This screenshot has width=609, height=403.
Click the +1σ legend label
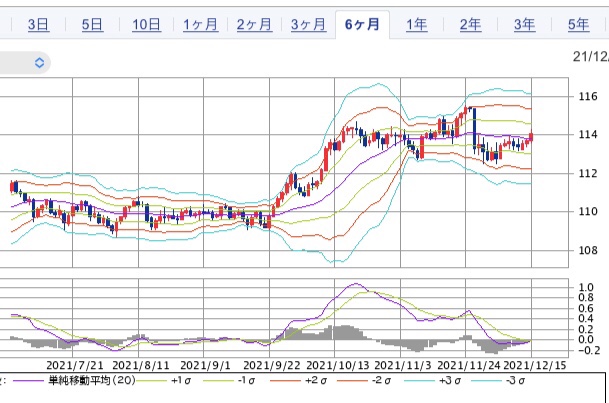tap(181, 380)
